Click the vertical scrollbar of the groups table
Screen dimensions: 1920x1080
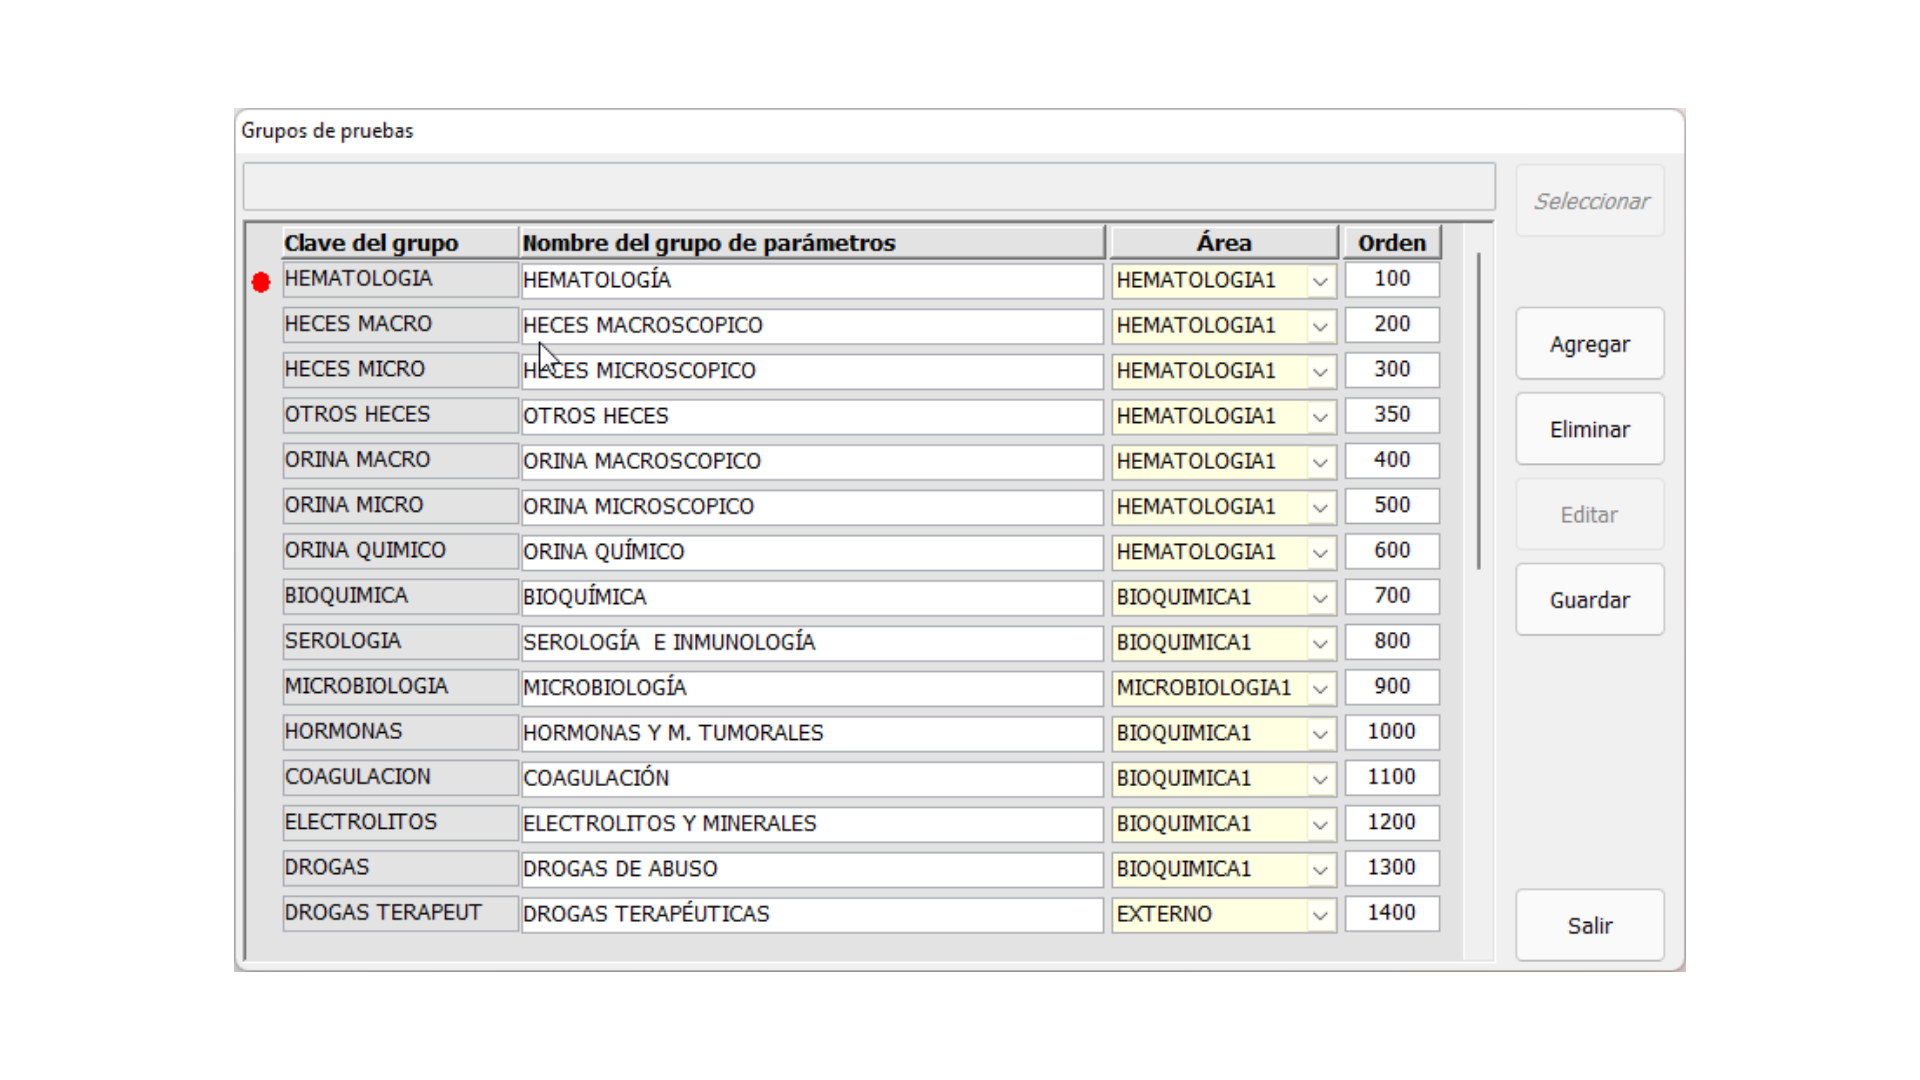click(x=1478, y=410)
